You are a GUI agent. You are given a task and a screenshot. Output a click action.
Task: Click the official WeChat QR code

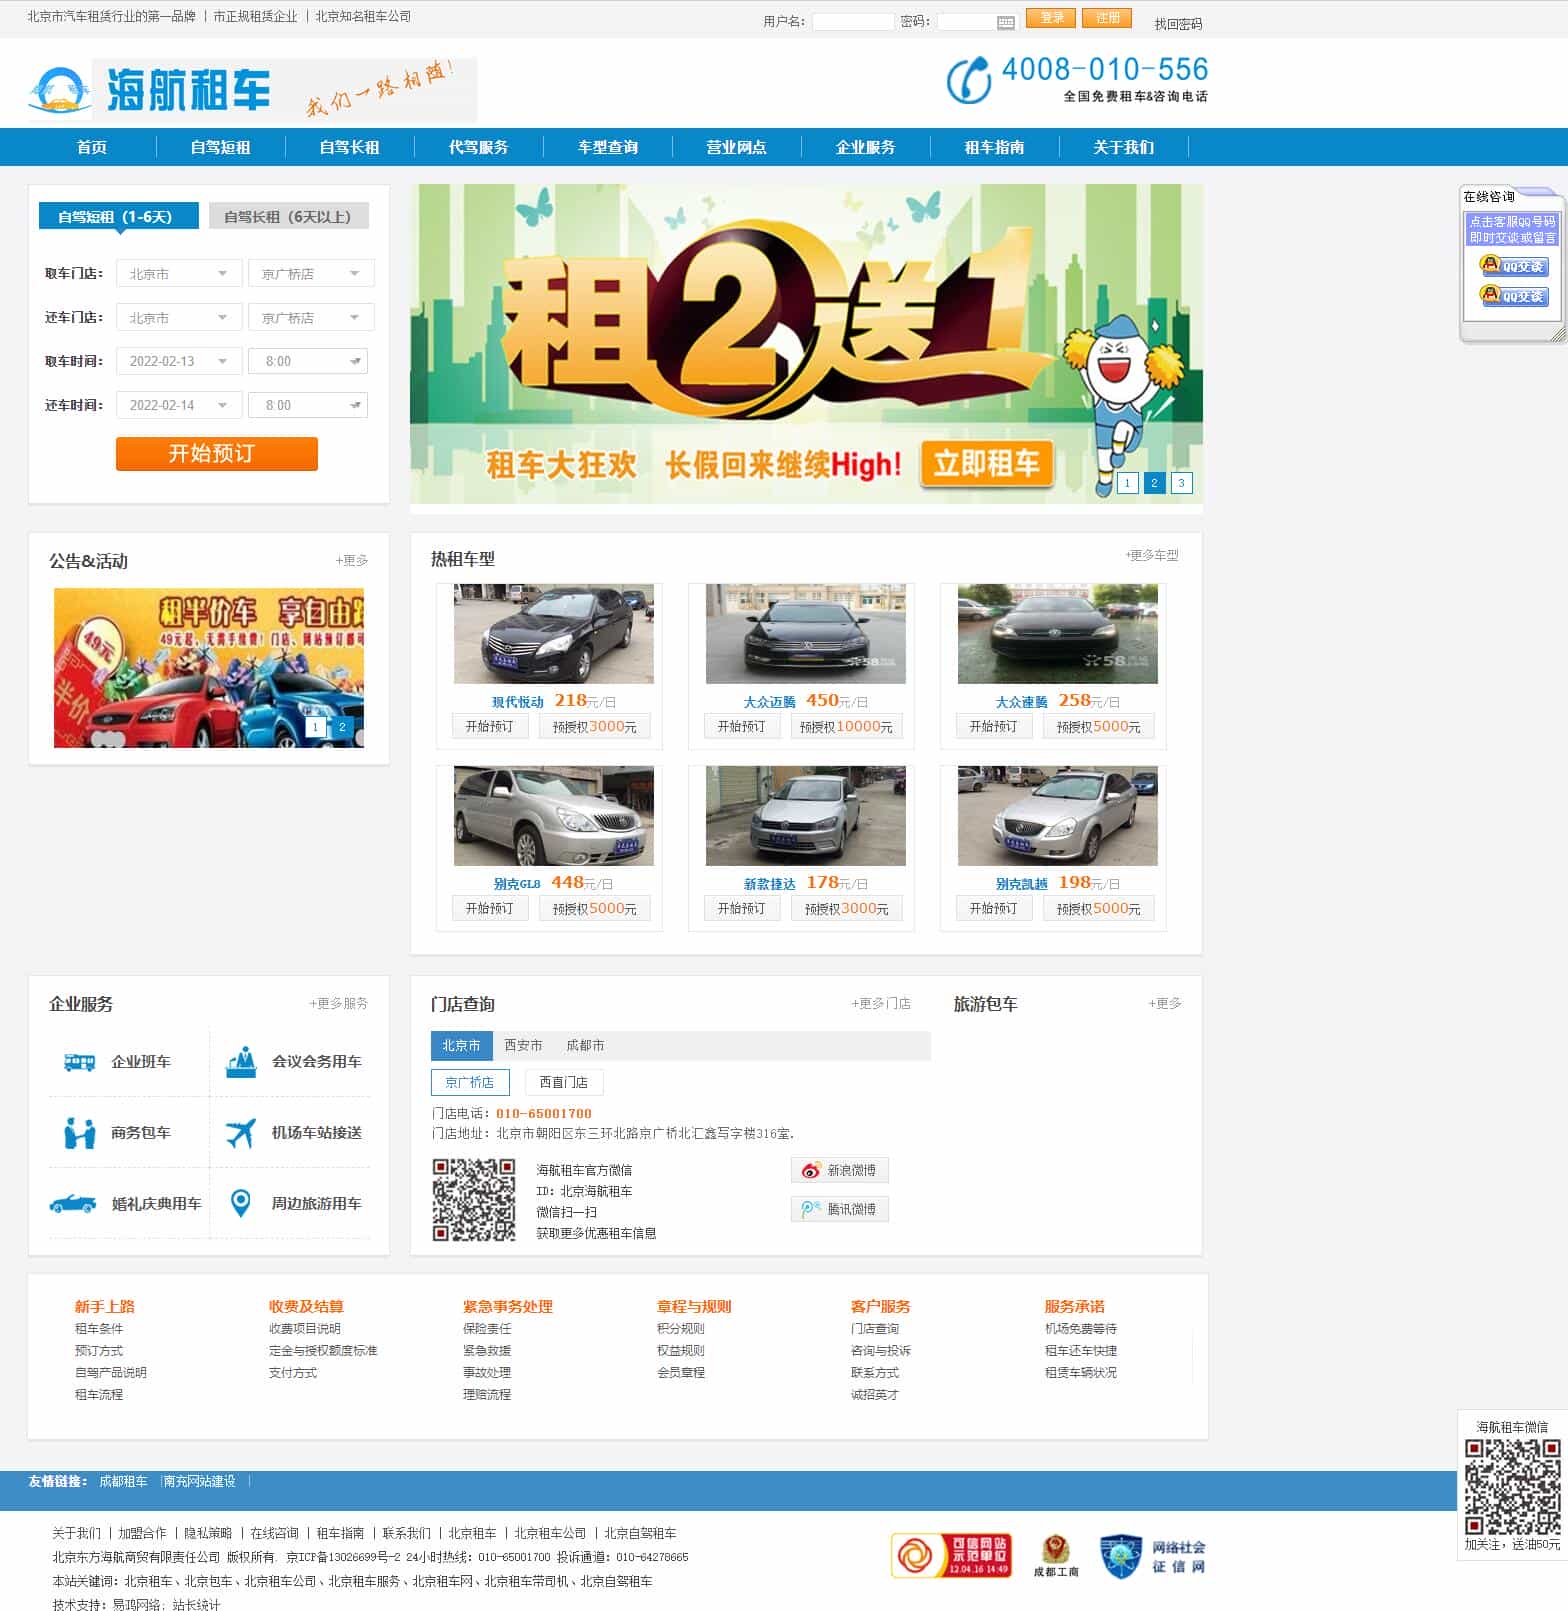coord(474,1200)
